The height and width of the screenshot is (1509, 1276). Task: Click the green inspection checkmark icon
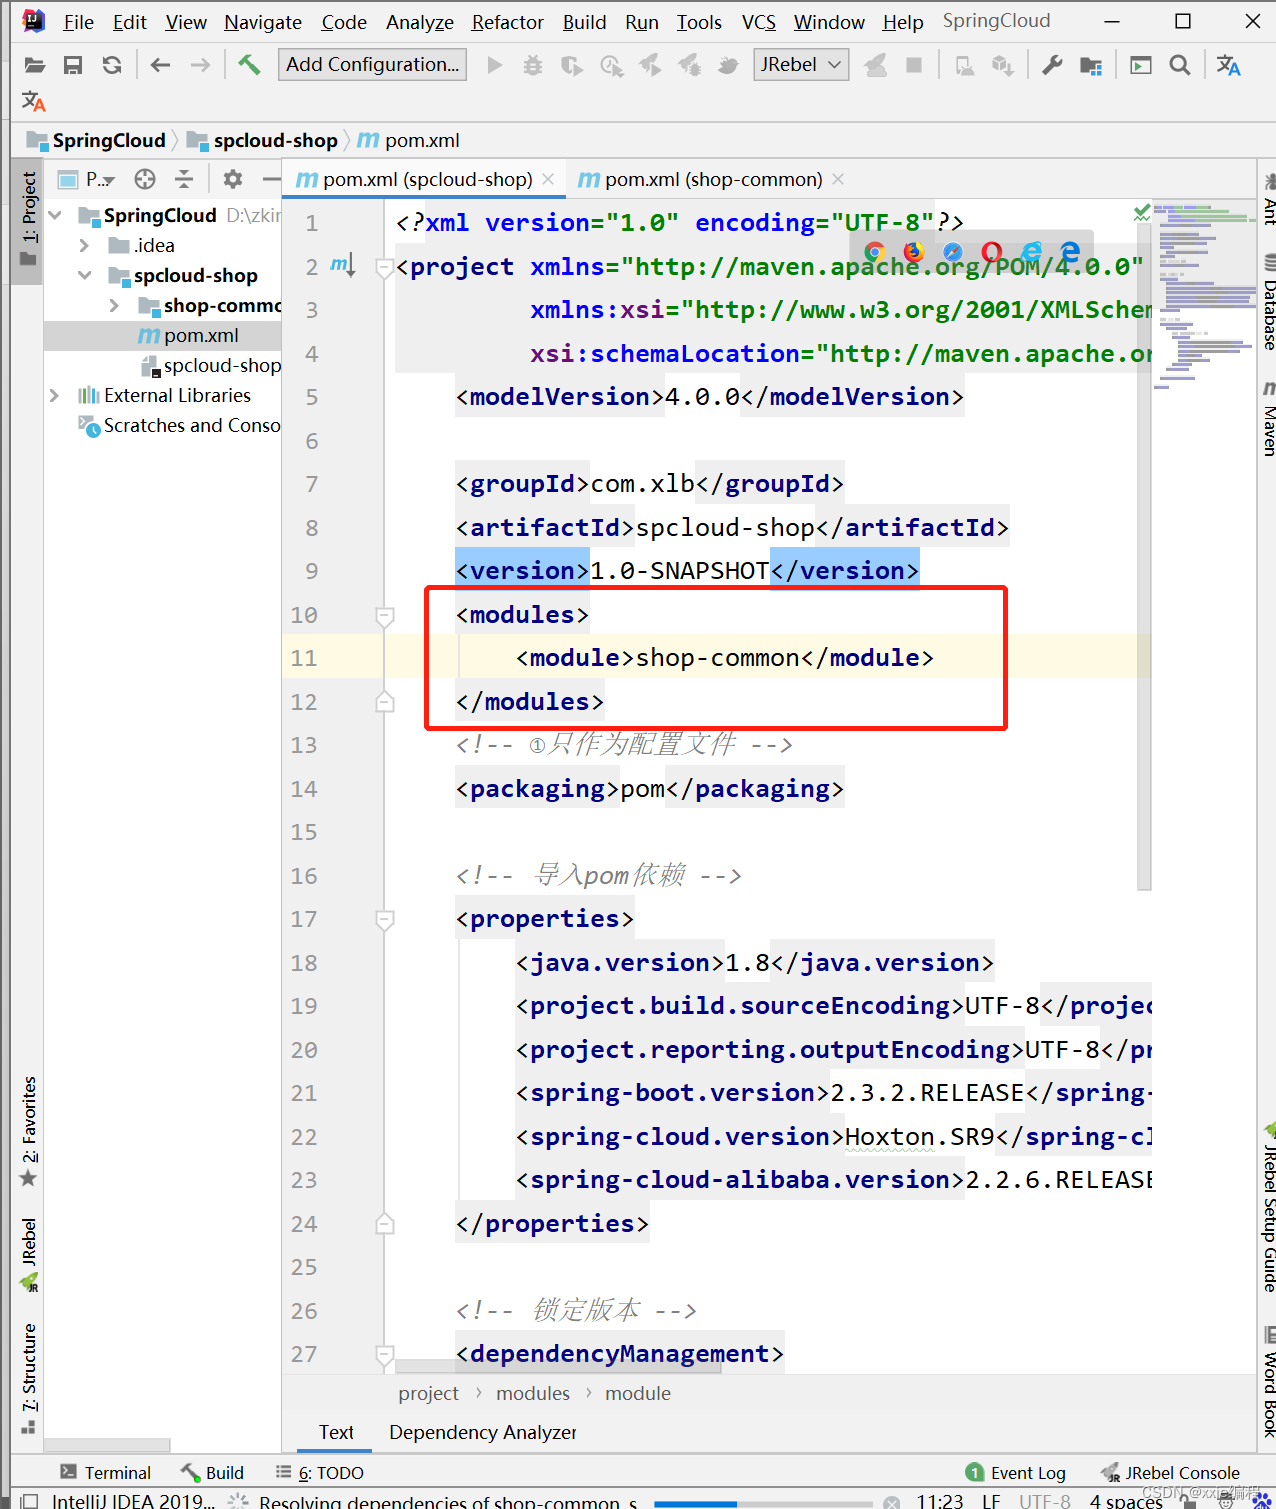click(x=1141, y=212)
